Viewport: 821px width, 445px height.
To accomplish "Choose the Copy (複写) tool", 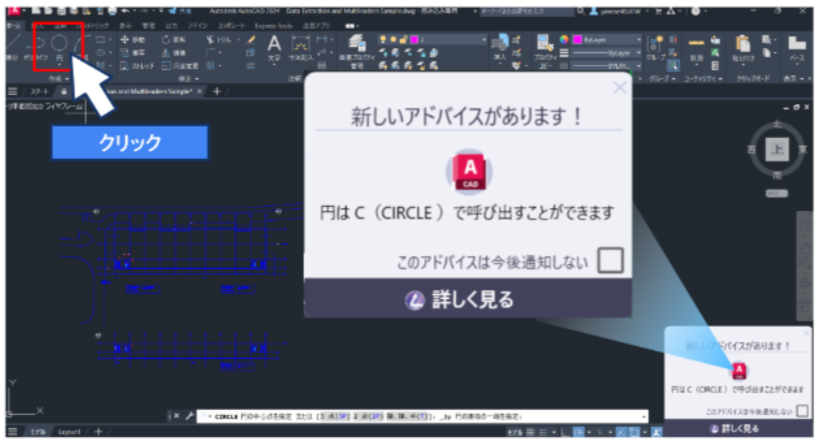I will (132, 53).
